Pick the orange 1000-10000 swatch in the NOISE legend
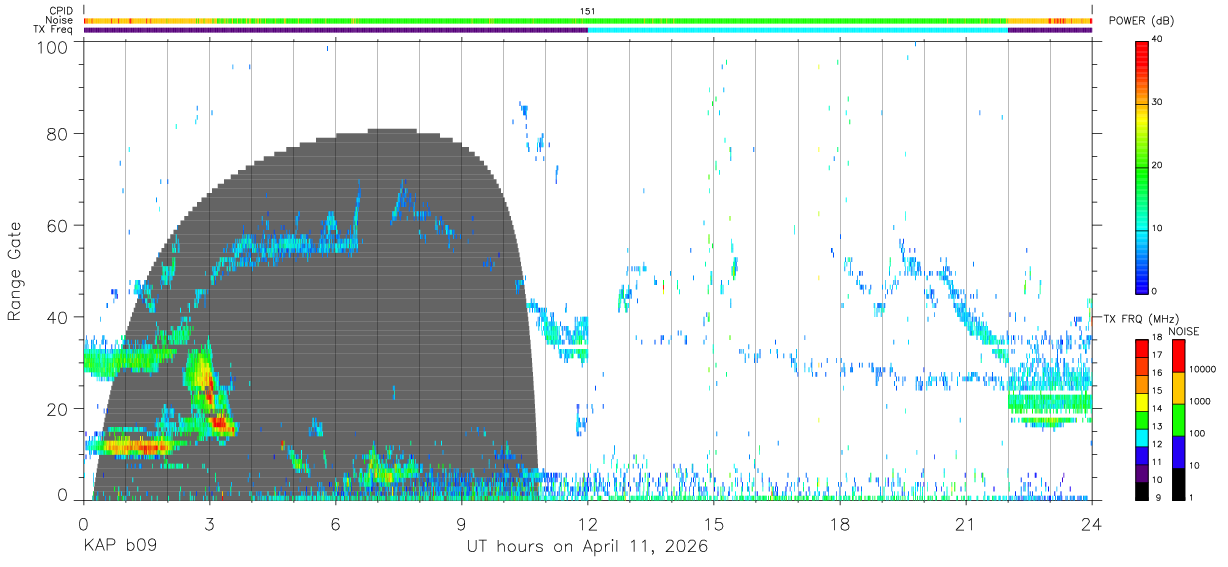Screen dimensions: 1228x567 click(1178, 387)
